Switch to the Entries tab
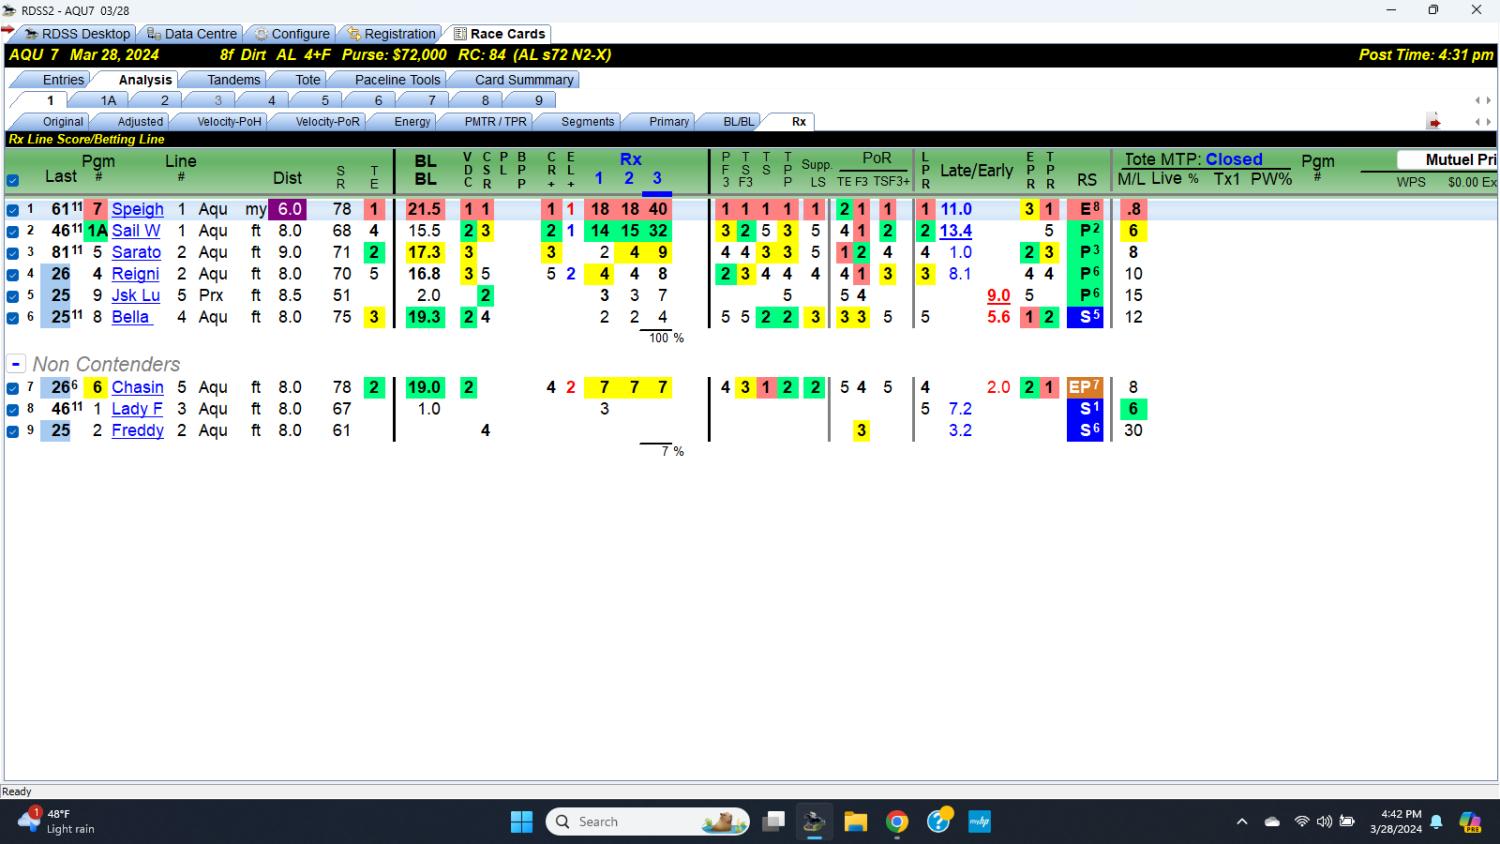The height and width of the screenshot is (844, 1500). pyautogui.click(x=63, y=80)
